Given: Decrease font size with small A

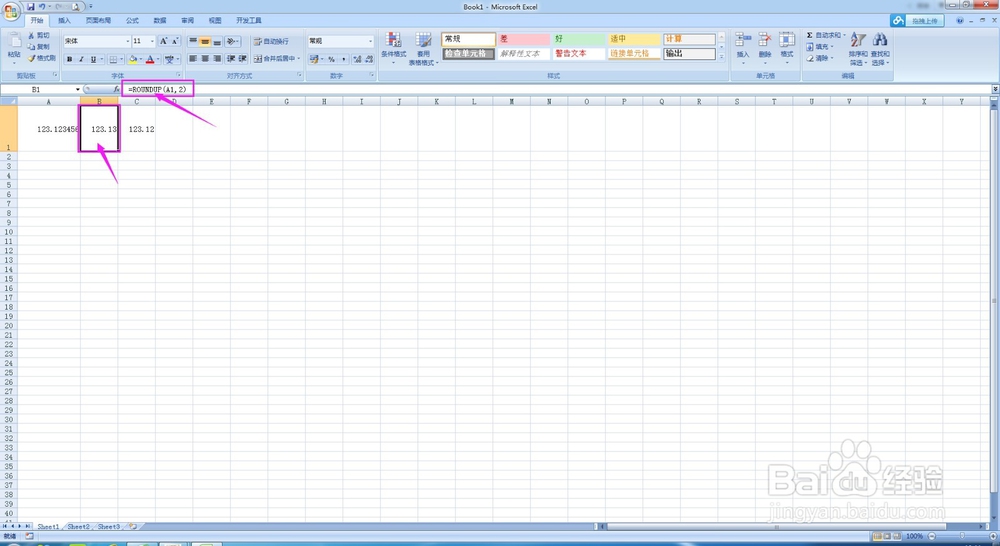Looking at the screenshot, I should coord(174,41).
